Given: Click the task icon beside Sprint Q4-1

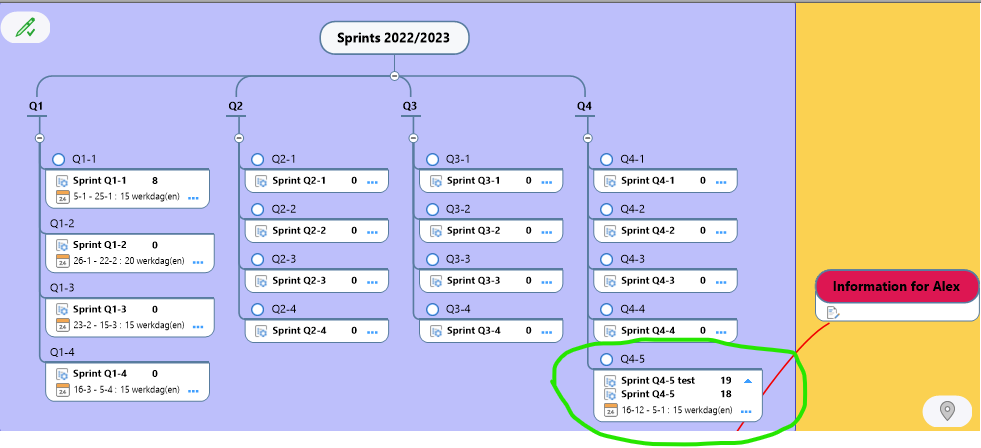Looking at the screenshot, I should click(610, 181).
